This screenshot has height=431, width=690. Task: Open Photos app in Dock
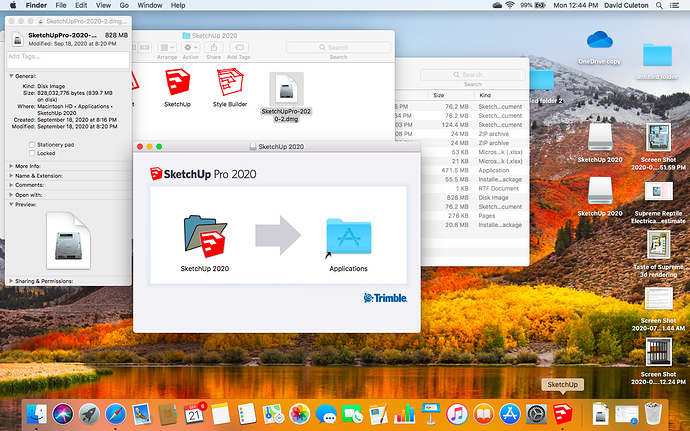click(300, 414)
